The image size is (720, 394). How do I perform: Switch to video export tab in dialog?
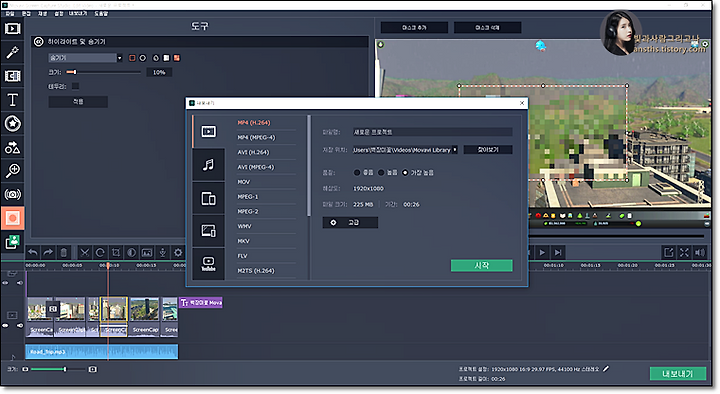pyautogui.click(x=208, y=132)
